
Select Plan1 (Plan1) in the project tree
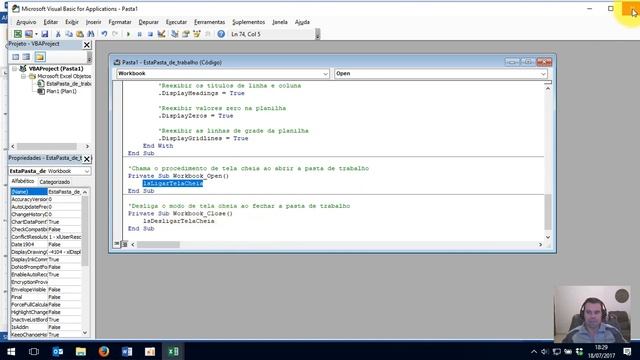[61, 91]
